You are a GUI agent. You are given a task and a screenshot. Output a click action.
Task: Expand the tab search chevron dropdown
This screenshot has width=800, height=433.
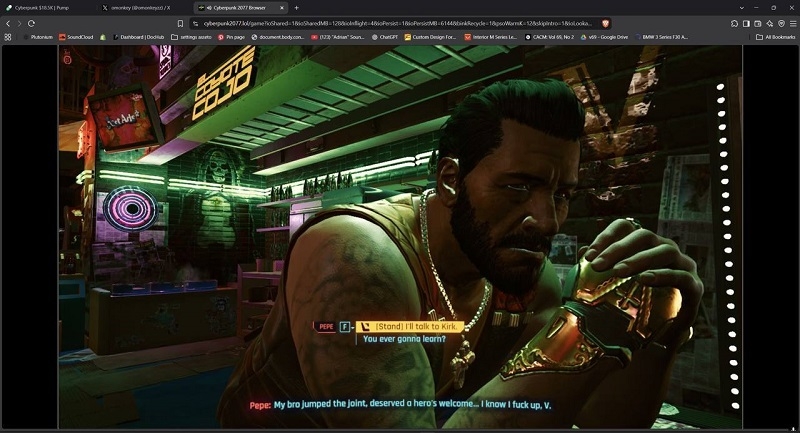tap(741, 8)
